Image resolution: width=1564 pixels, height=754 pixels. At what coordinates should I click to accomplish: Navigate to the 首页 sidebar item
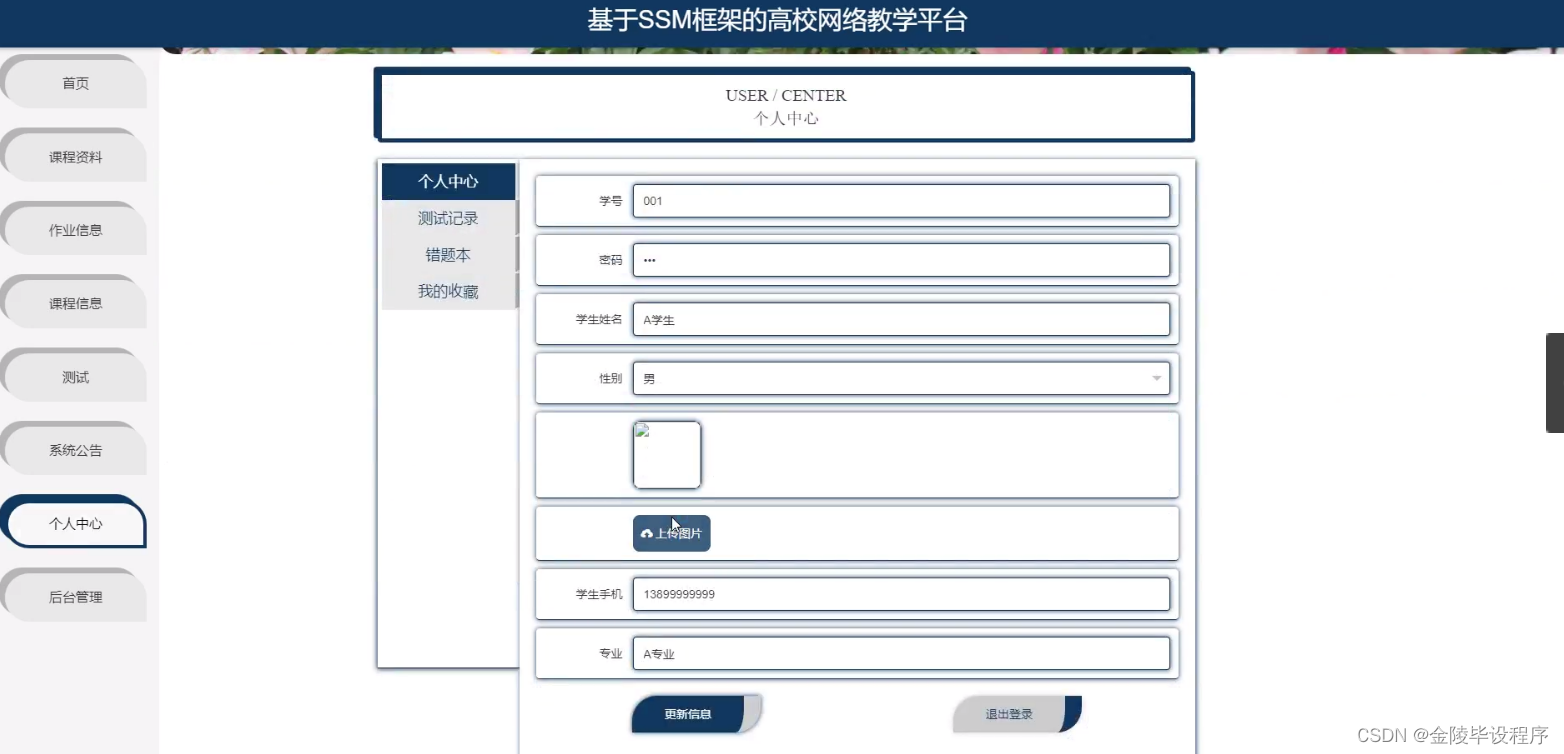(74, 83)
